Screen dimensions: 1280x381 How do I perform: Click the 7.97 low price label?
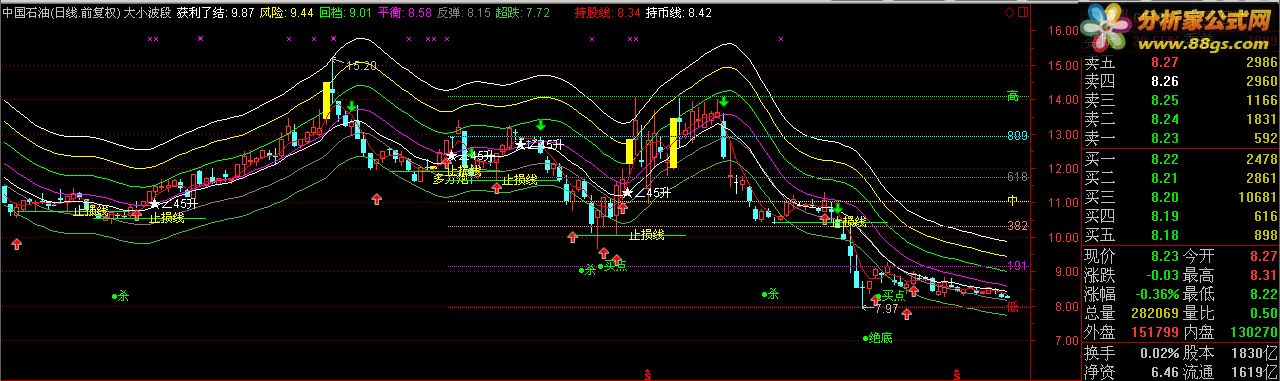[x=885, y=309]
